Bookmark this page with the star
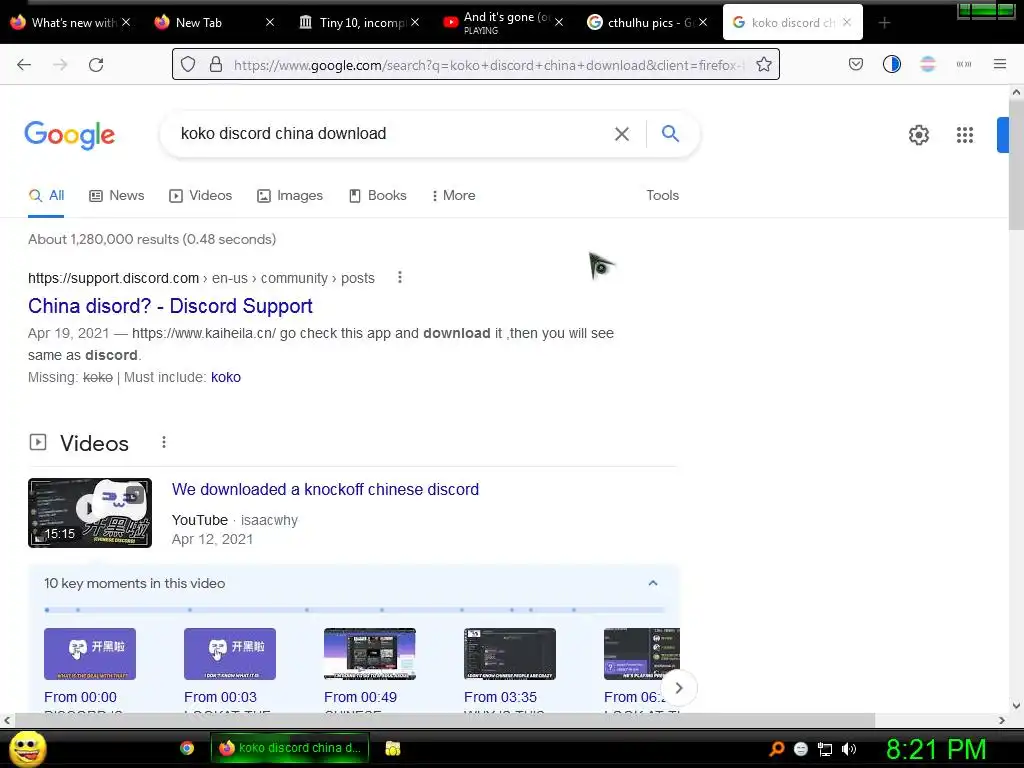 [763, 65]
